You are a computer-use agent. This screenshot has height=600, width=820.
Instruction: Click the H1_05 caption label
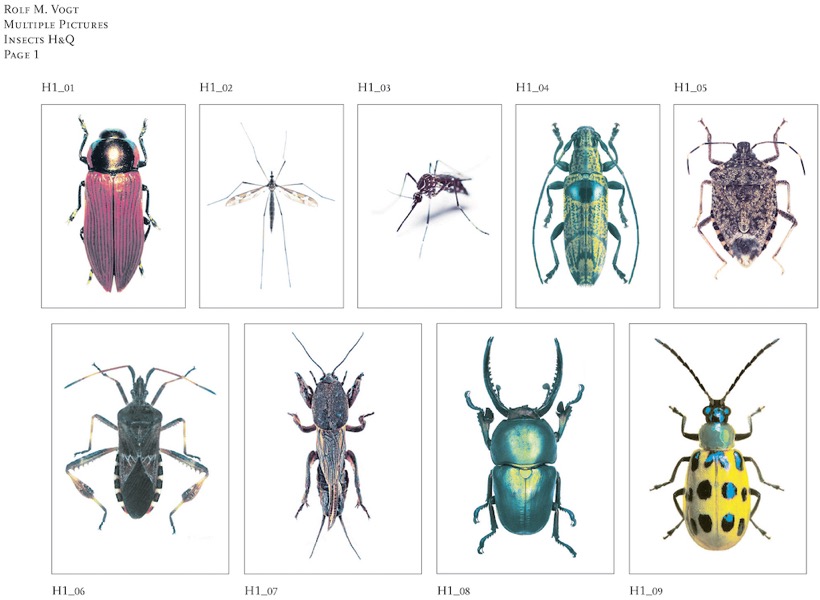[691, 88]
